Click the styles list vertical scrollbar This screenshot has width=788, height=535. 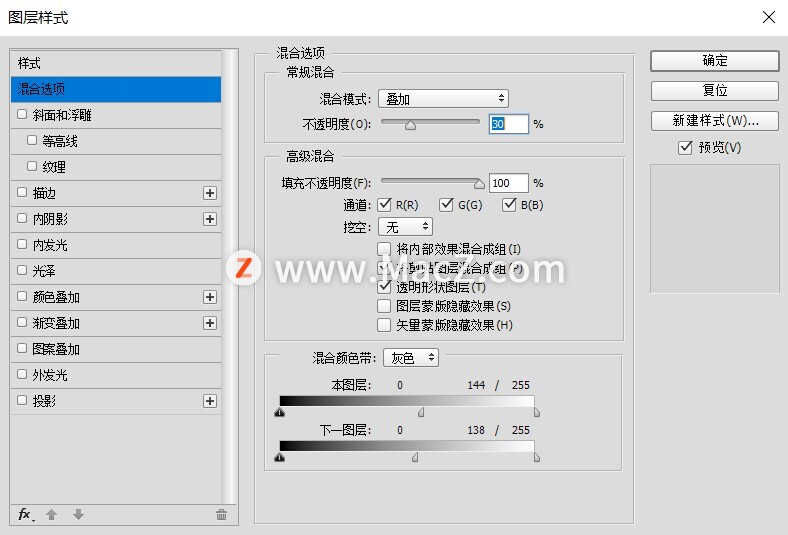pyautogui.click(x=229, y=276)
